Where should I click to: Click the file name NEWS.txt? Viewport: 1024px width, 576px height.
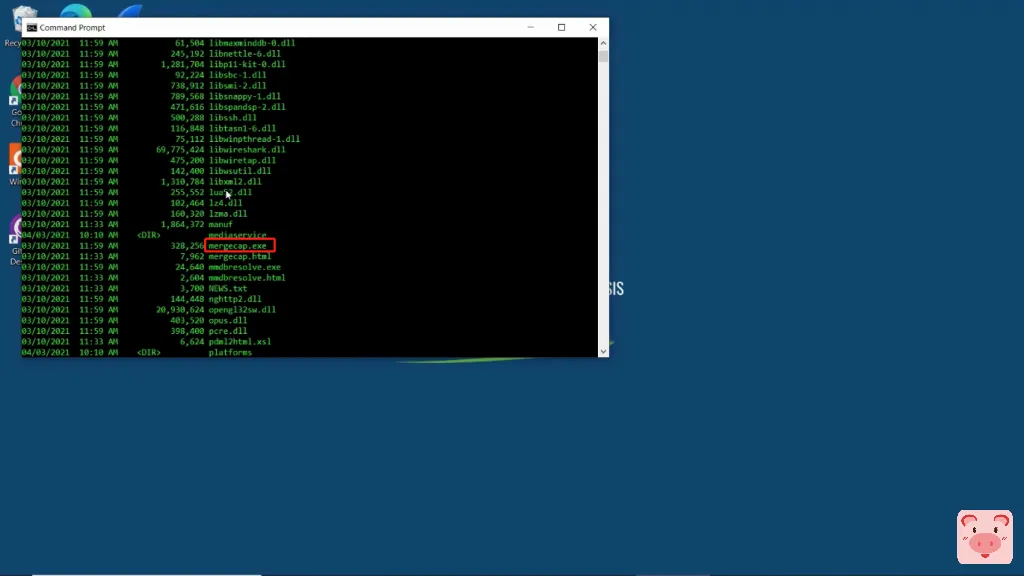point(228,288)
